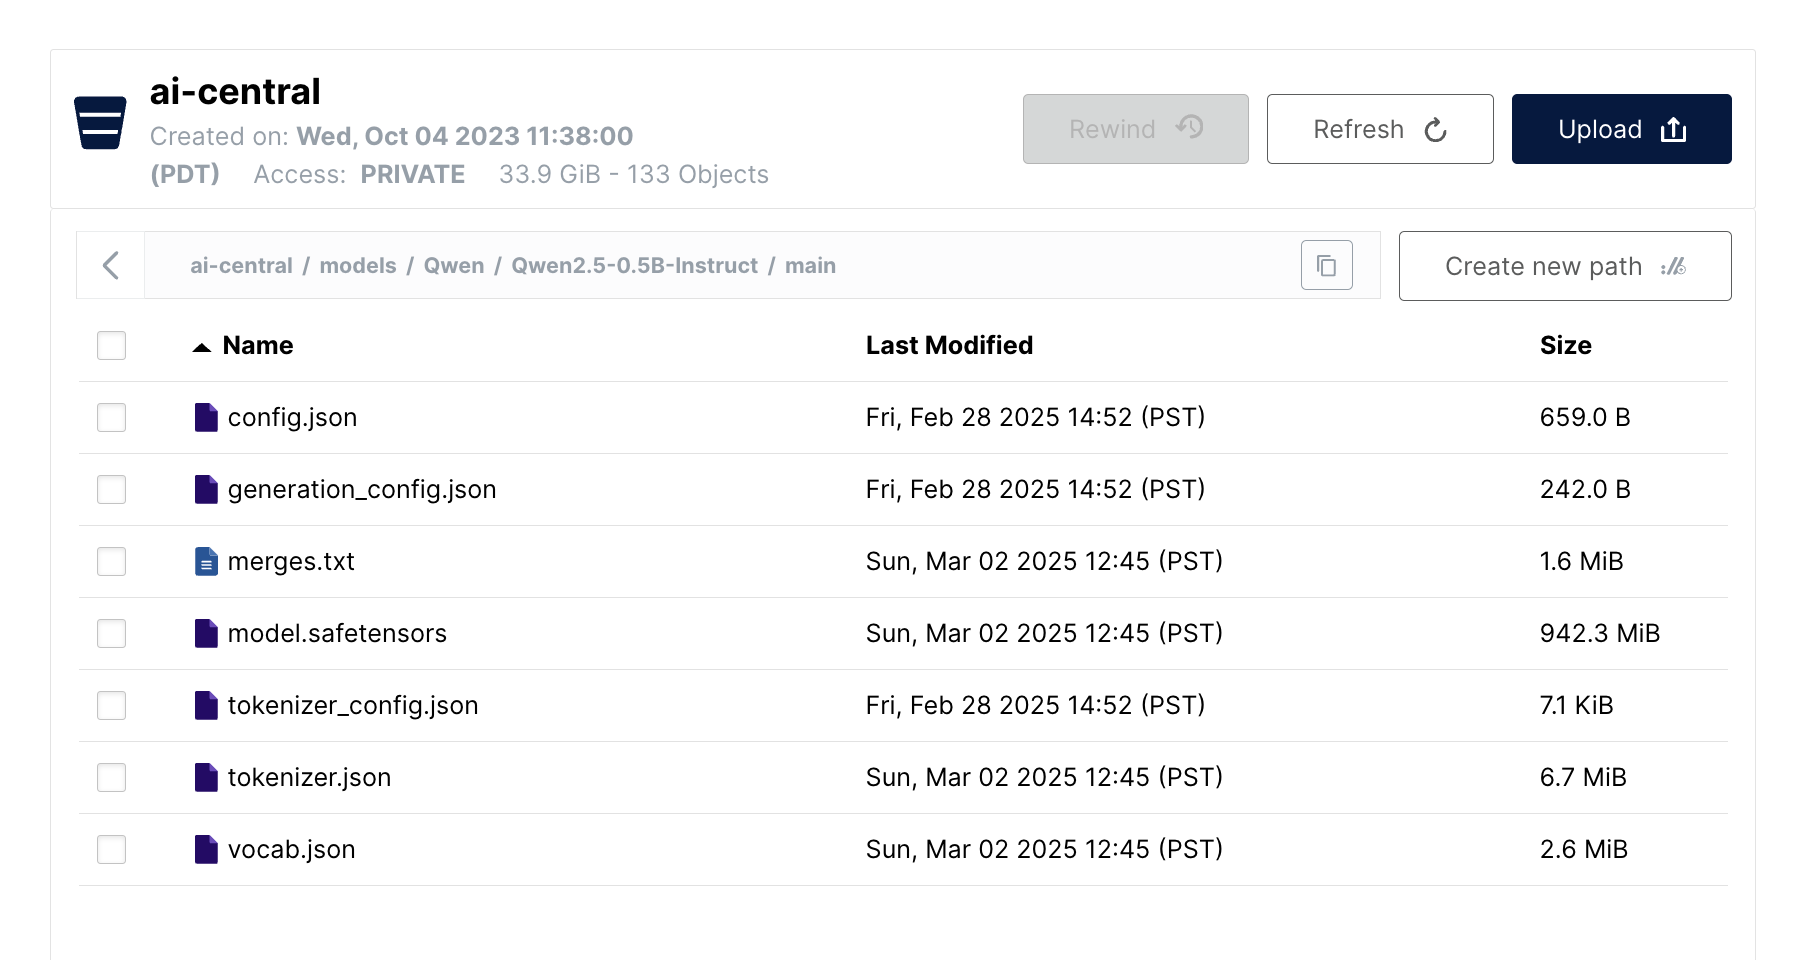Toggle Name column sort arrow
This screenshot has width=1806, height=960.
point(202,347)
